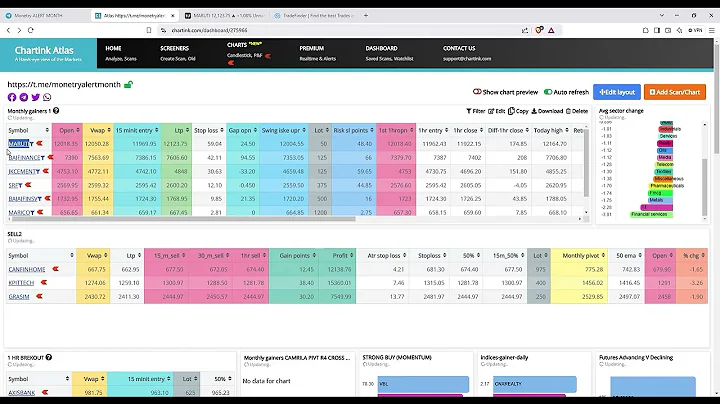Sort SELL2 table by Monthly pivot column
The image size is (720, 404).
pyautogui.click(x=579, y=255)
